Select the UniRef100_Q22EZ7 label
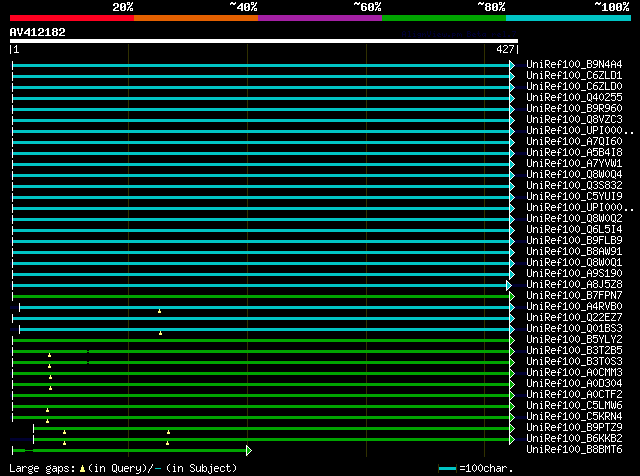Image resolution: width=640 pixels, height=476 pixels. pos(574,318)
